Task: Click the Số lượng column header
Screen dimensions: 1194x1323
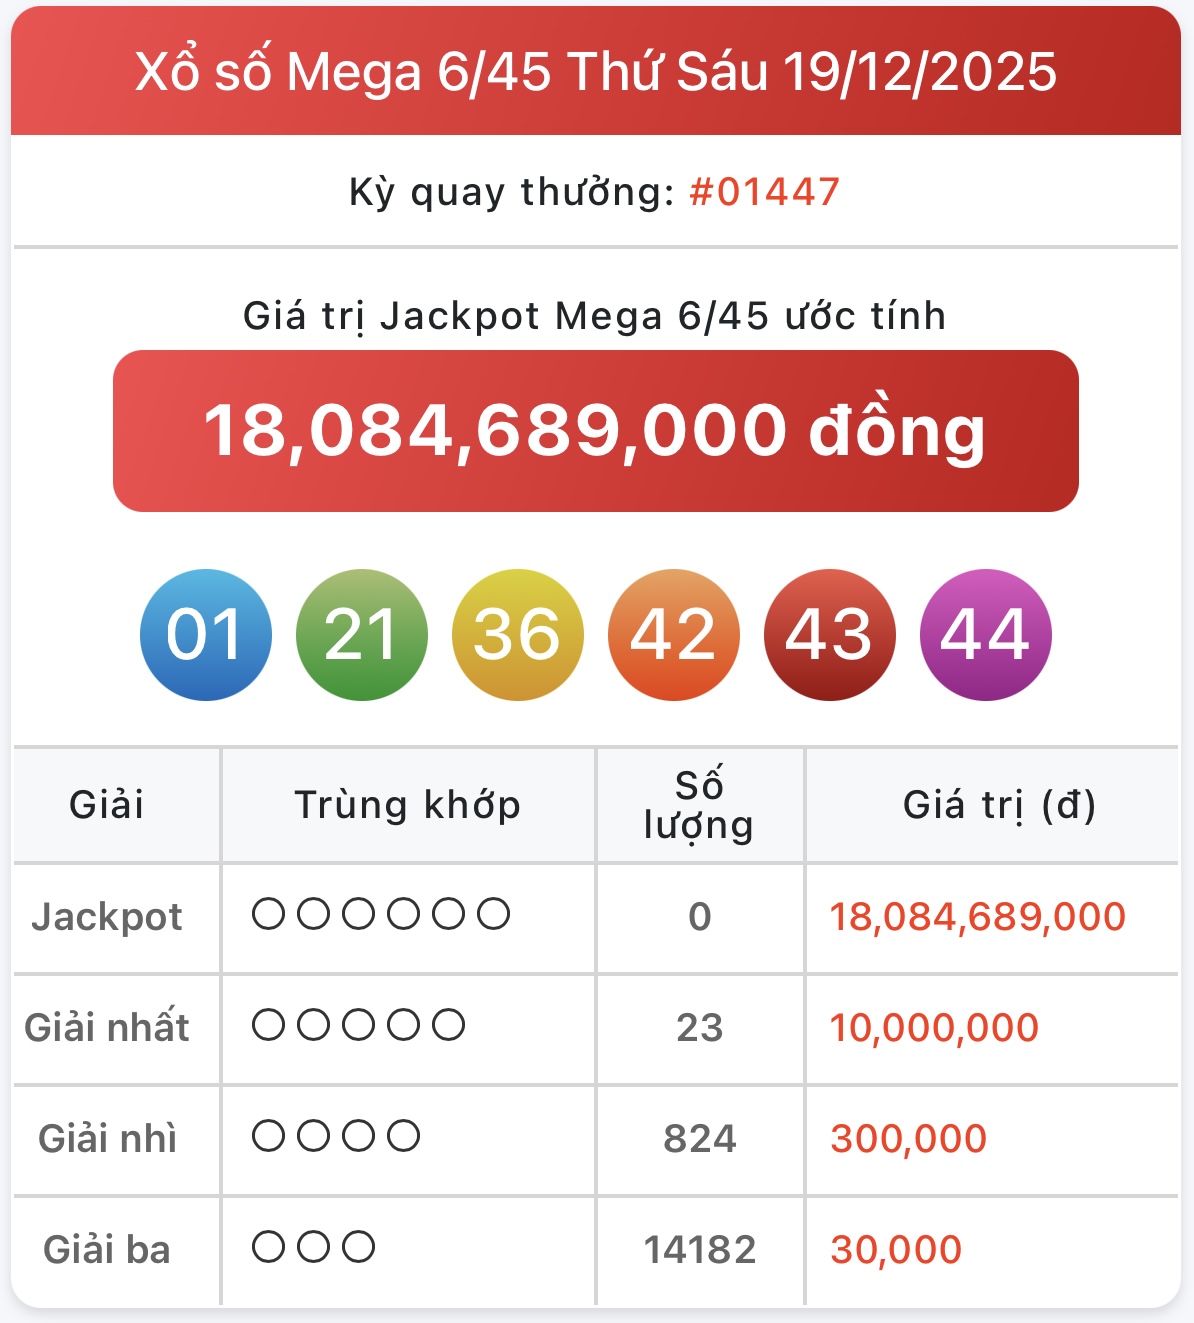Action: (699, 805)
